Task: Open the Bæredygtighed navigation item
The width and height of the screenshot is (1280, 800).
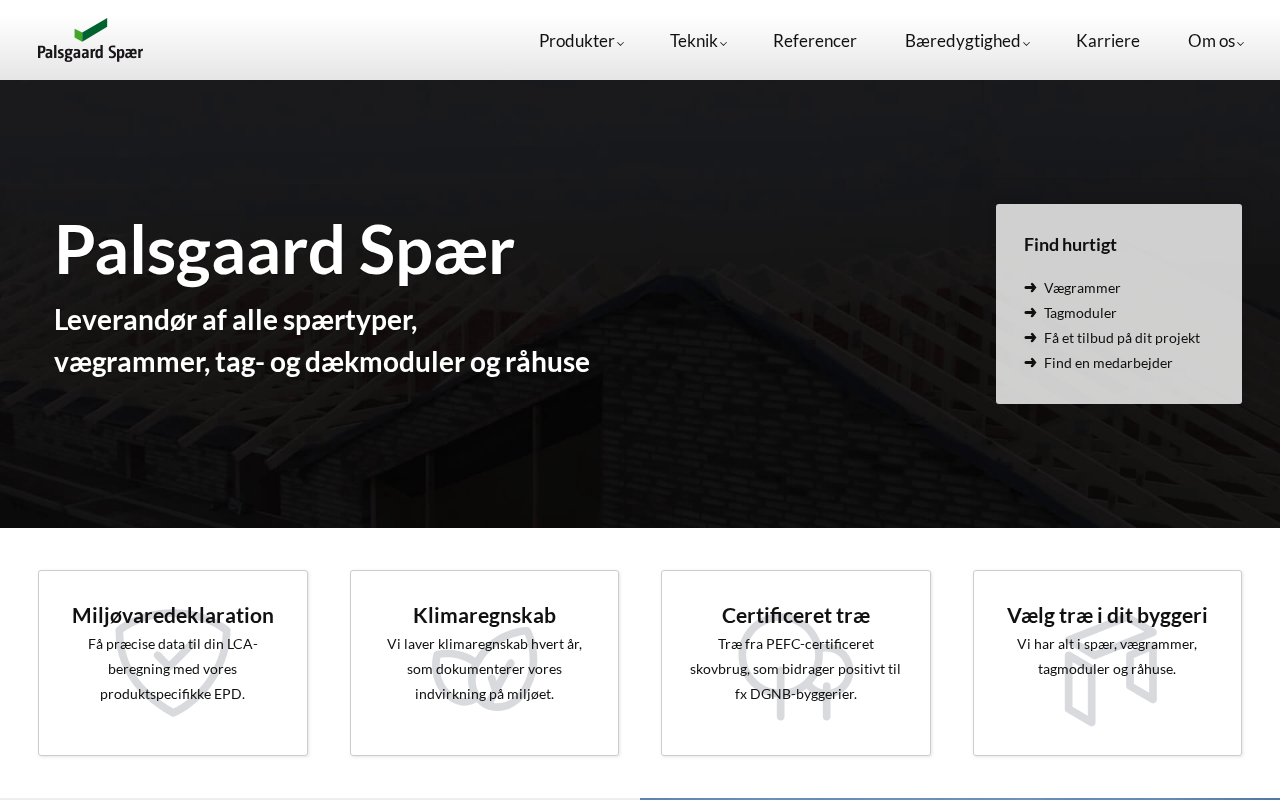Action: (962, 41)
